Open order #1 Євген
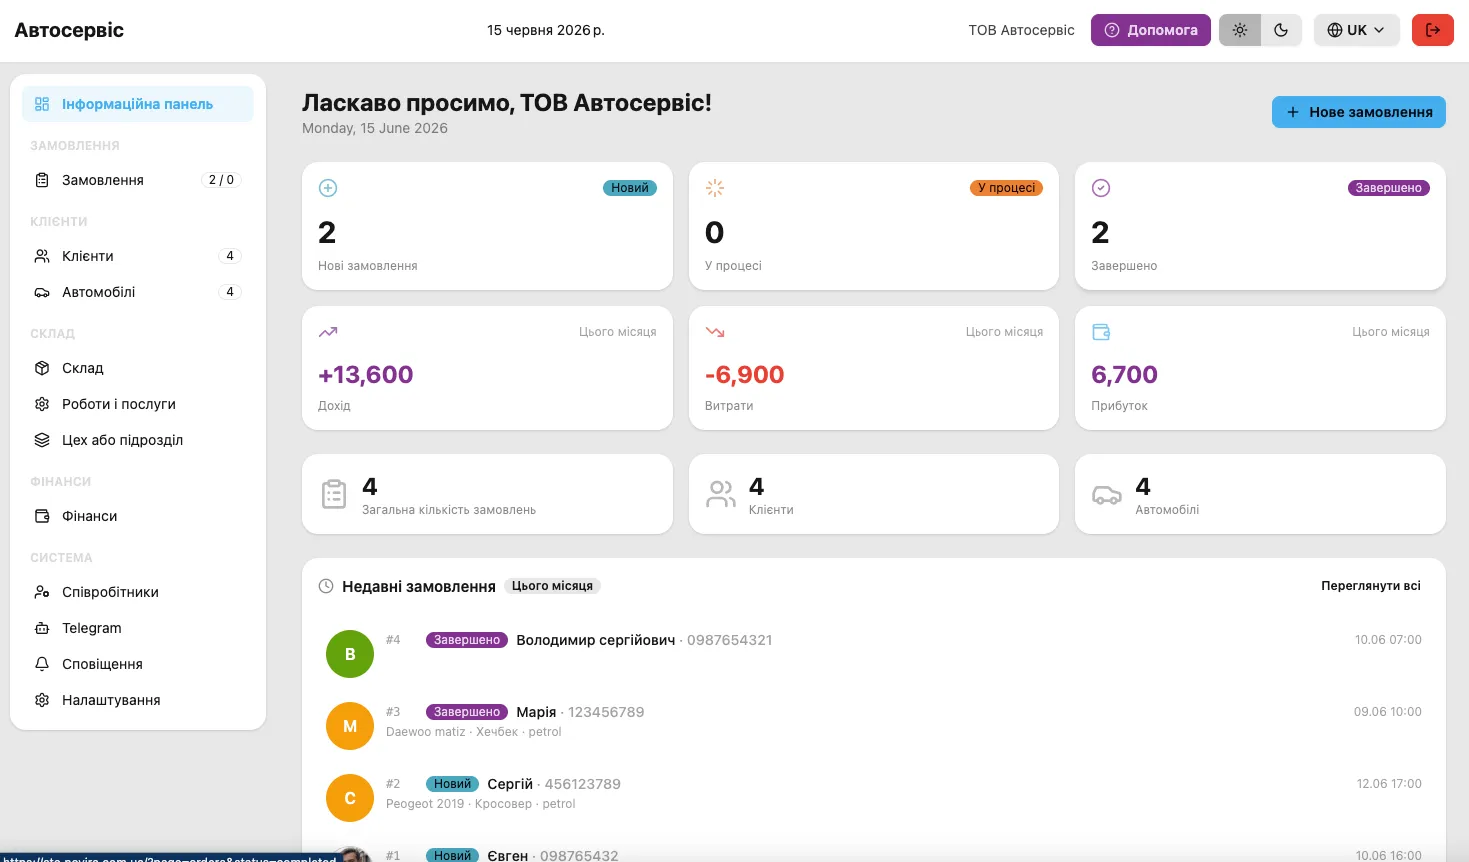 (x=874, y=852)
